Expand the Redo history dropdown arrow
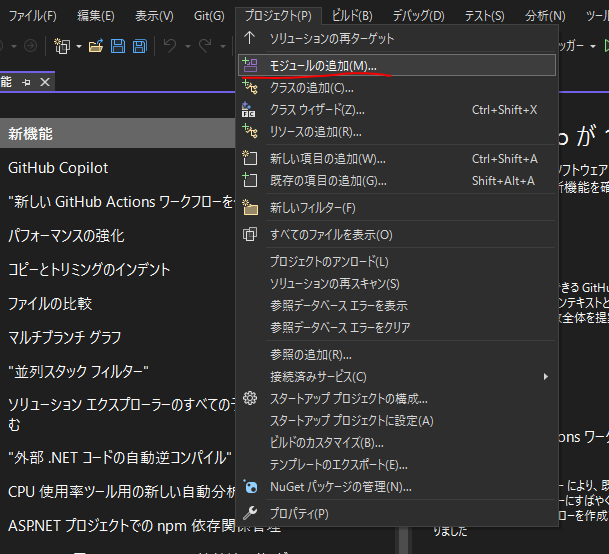 [x=223, y=47]
